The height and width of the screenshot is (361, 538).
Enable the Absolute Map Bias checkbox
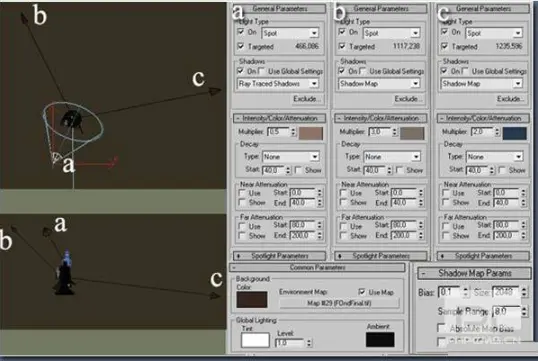click(x=442, y=328)
